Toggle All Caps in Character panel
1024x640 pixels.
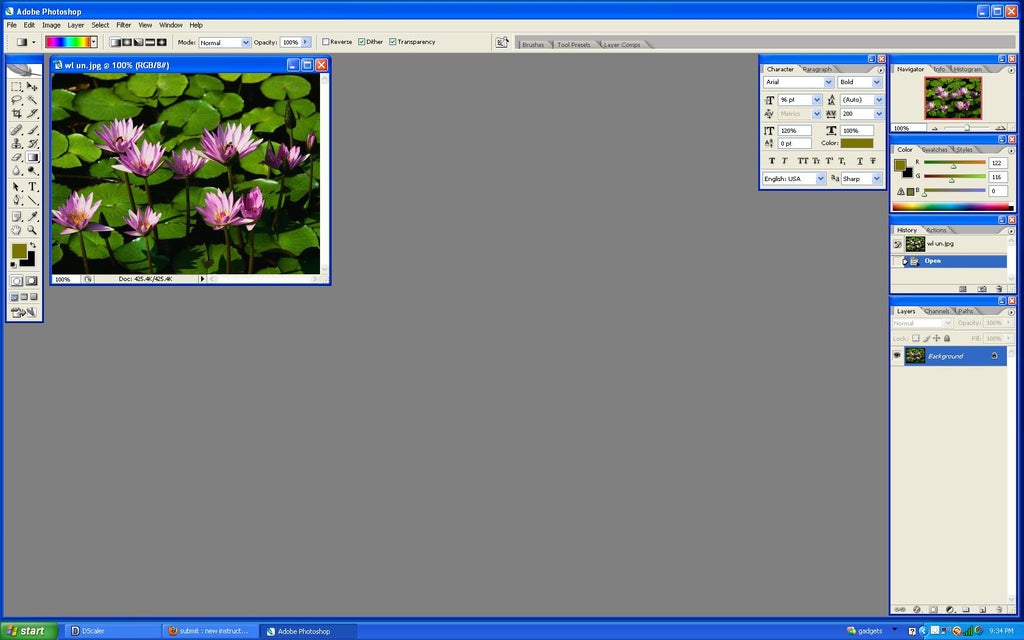click(x=802, y=161)
